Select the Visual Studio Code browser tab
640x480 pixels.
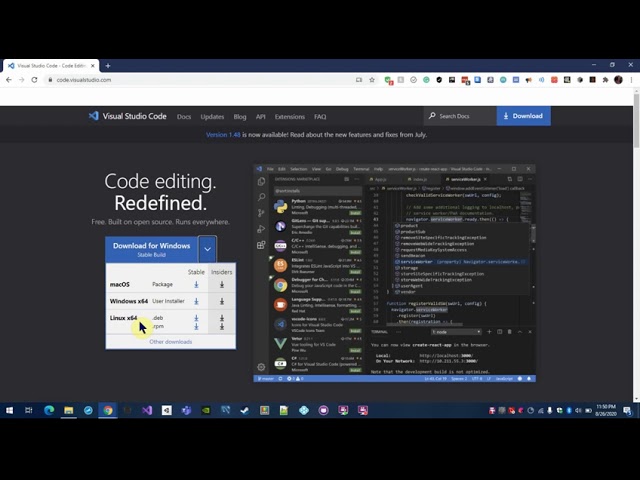[51, 66]
